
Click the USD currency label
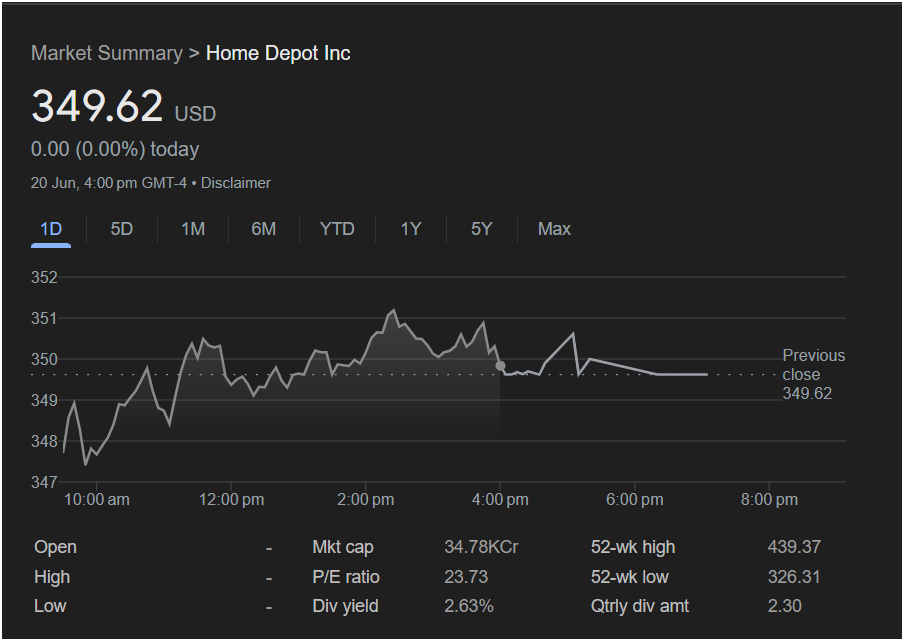click(x=195, y=114)
